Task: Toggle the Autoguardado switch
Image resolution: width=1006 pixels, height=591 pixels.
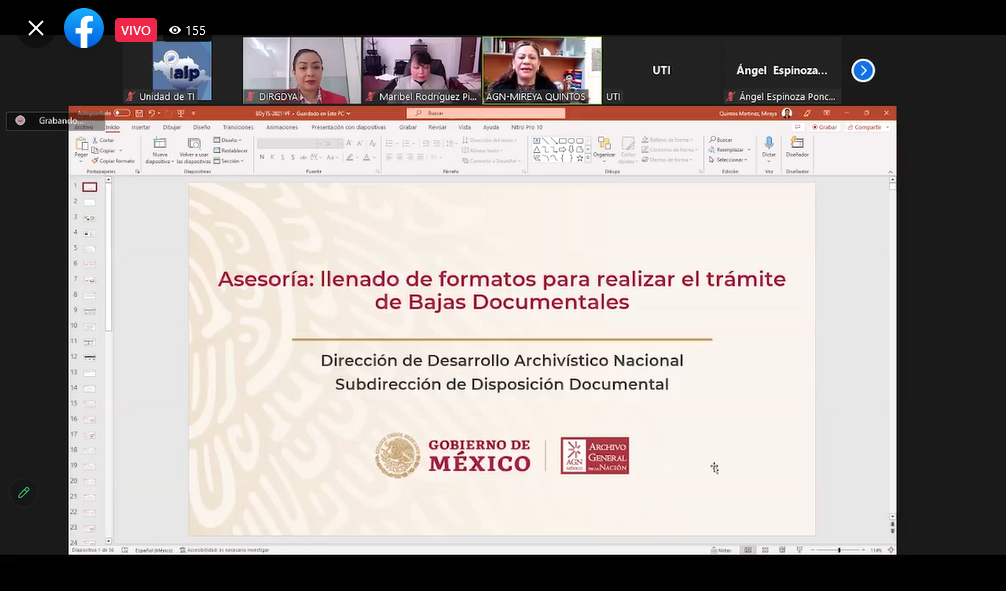Action: pyautogui.click(x=121, y=114)
